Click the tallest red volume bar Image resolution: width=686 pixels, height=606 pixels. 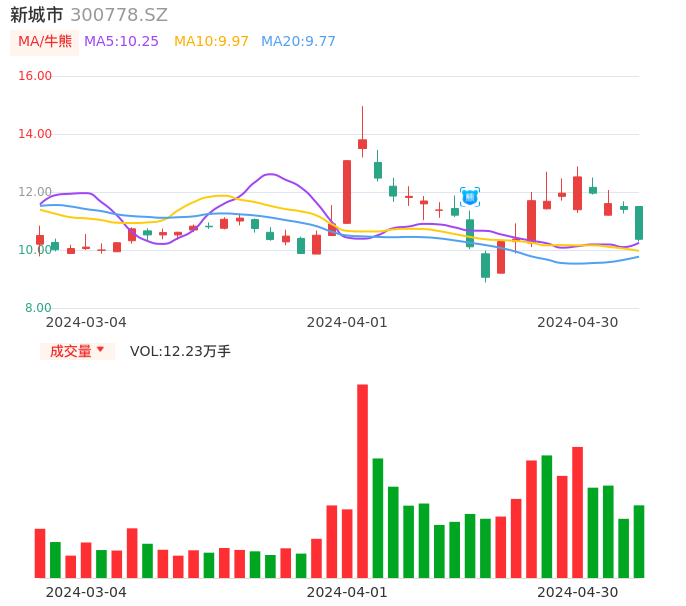(x=362, y=480)
